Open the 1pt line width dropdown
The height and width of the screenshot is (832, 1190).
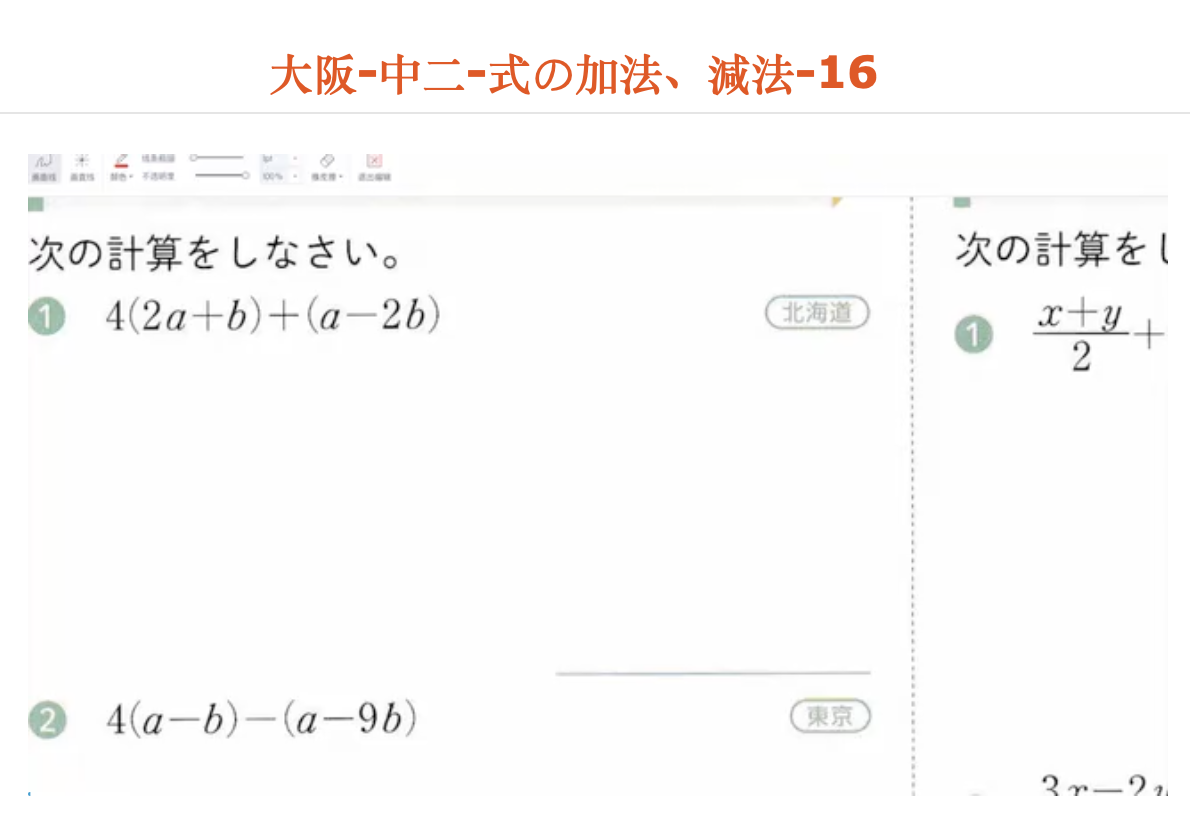(297, 157)
